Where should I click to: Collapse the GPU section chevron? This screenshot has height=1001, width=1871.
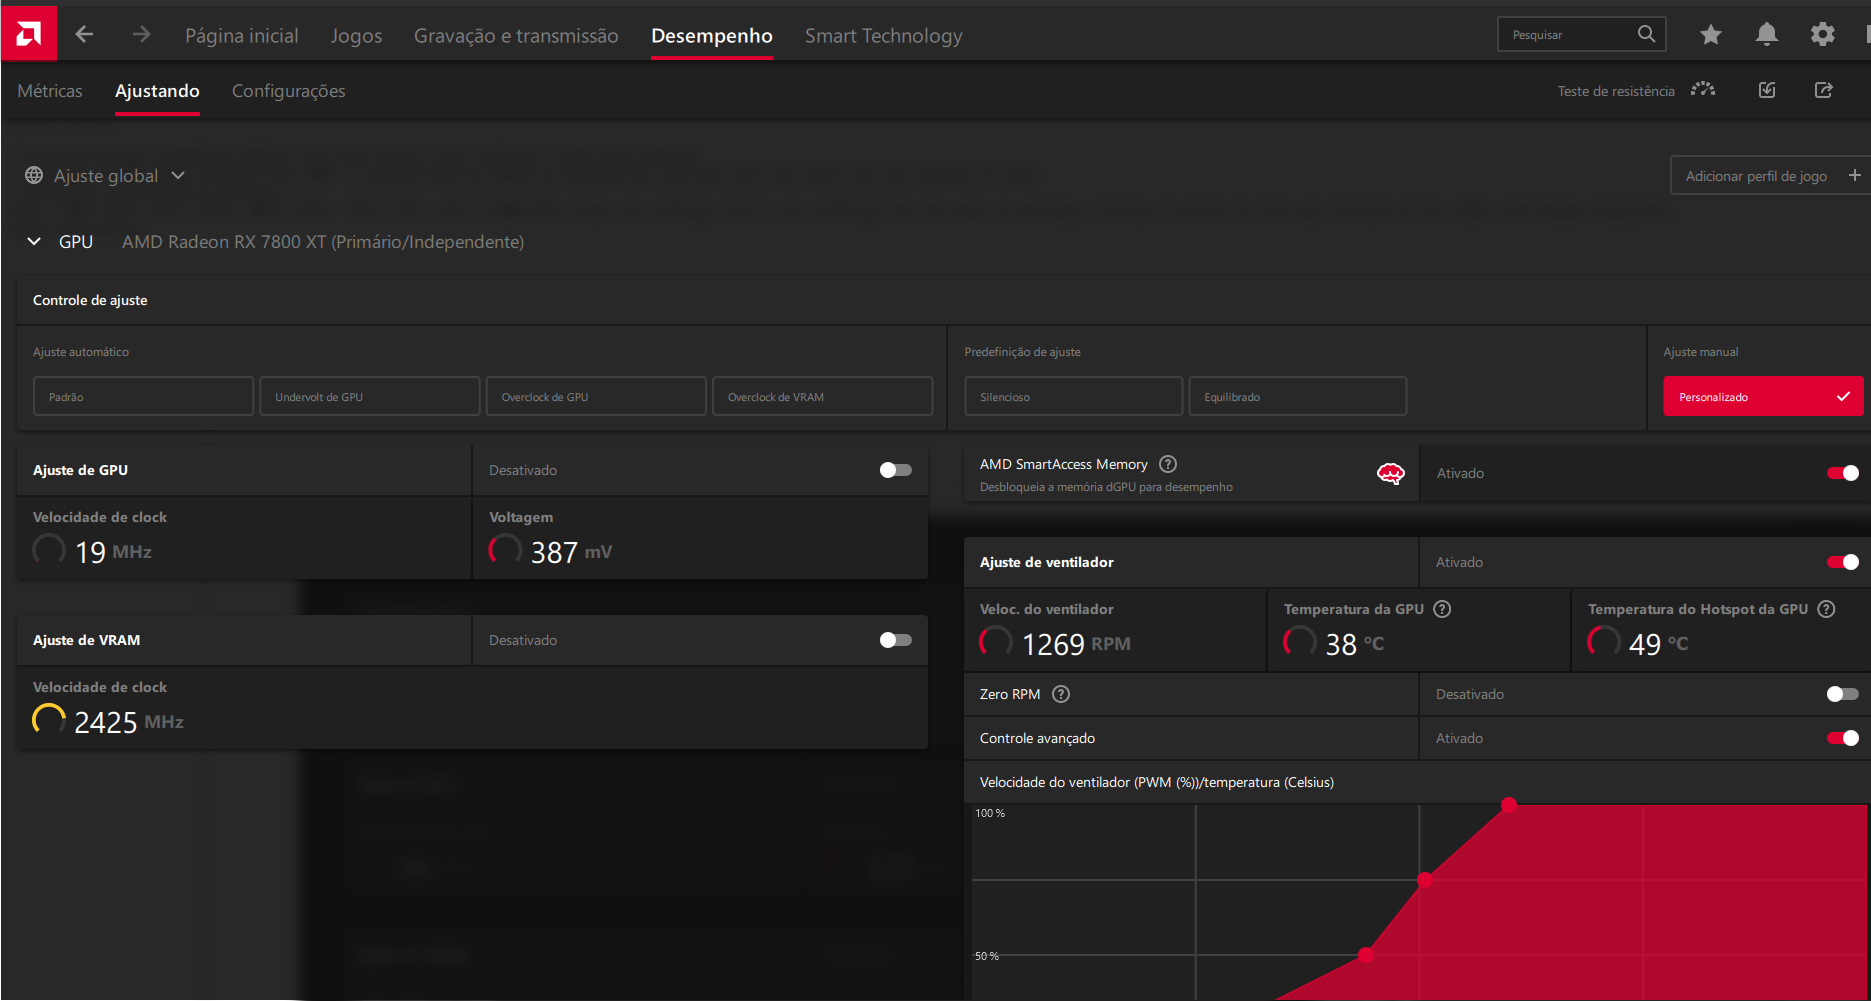[x=34, y=241]
